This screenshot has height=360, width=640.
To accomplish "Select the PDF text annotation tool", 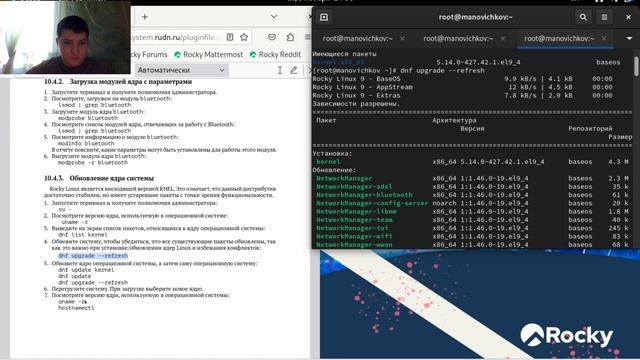I will tap(280, 70).
